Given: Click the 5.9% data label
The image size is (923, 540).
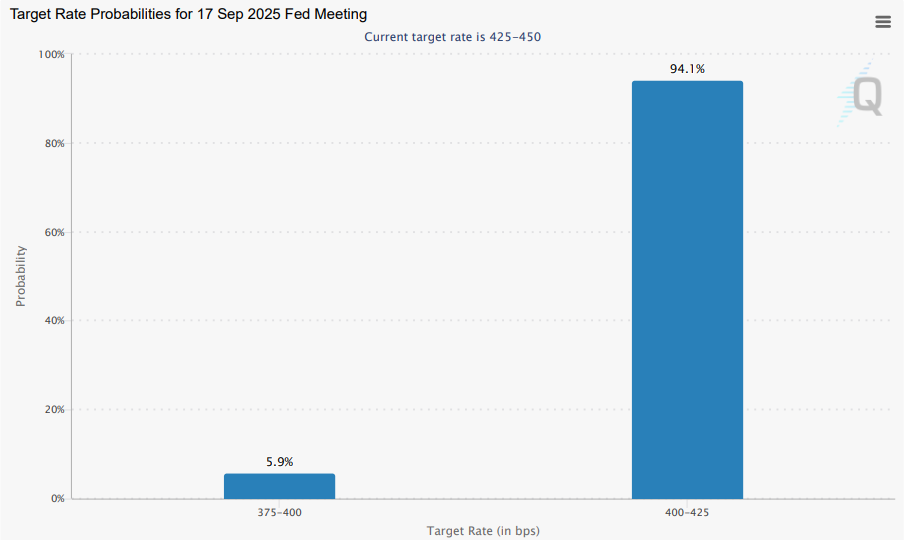Looking at the screenshot, I should pyautogui.click(x=279, y=462).
